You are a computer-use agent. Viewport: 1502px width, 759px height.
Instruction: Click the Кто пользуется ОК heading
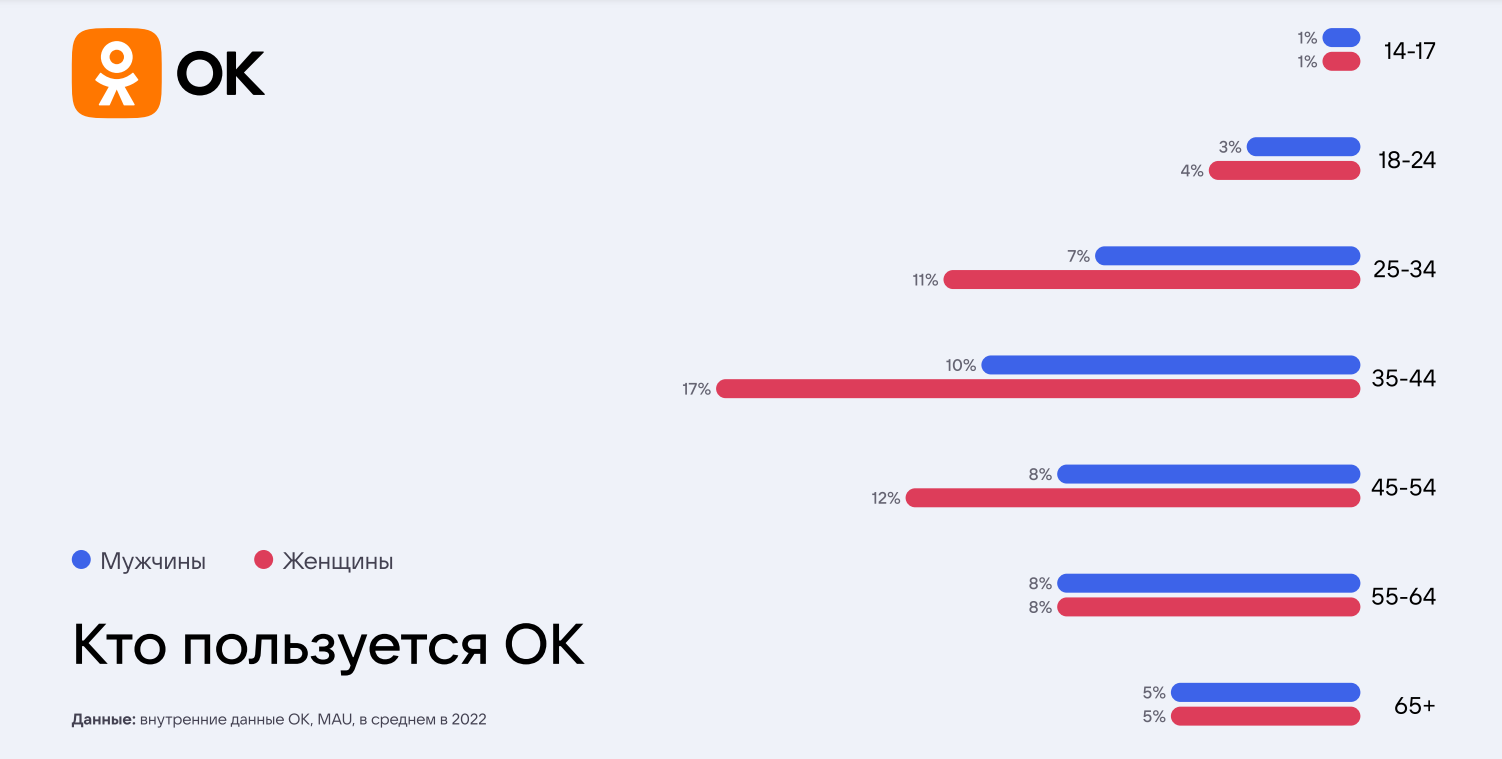(x=328, y=645)
